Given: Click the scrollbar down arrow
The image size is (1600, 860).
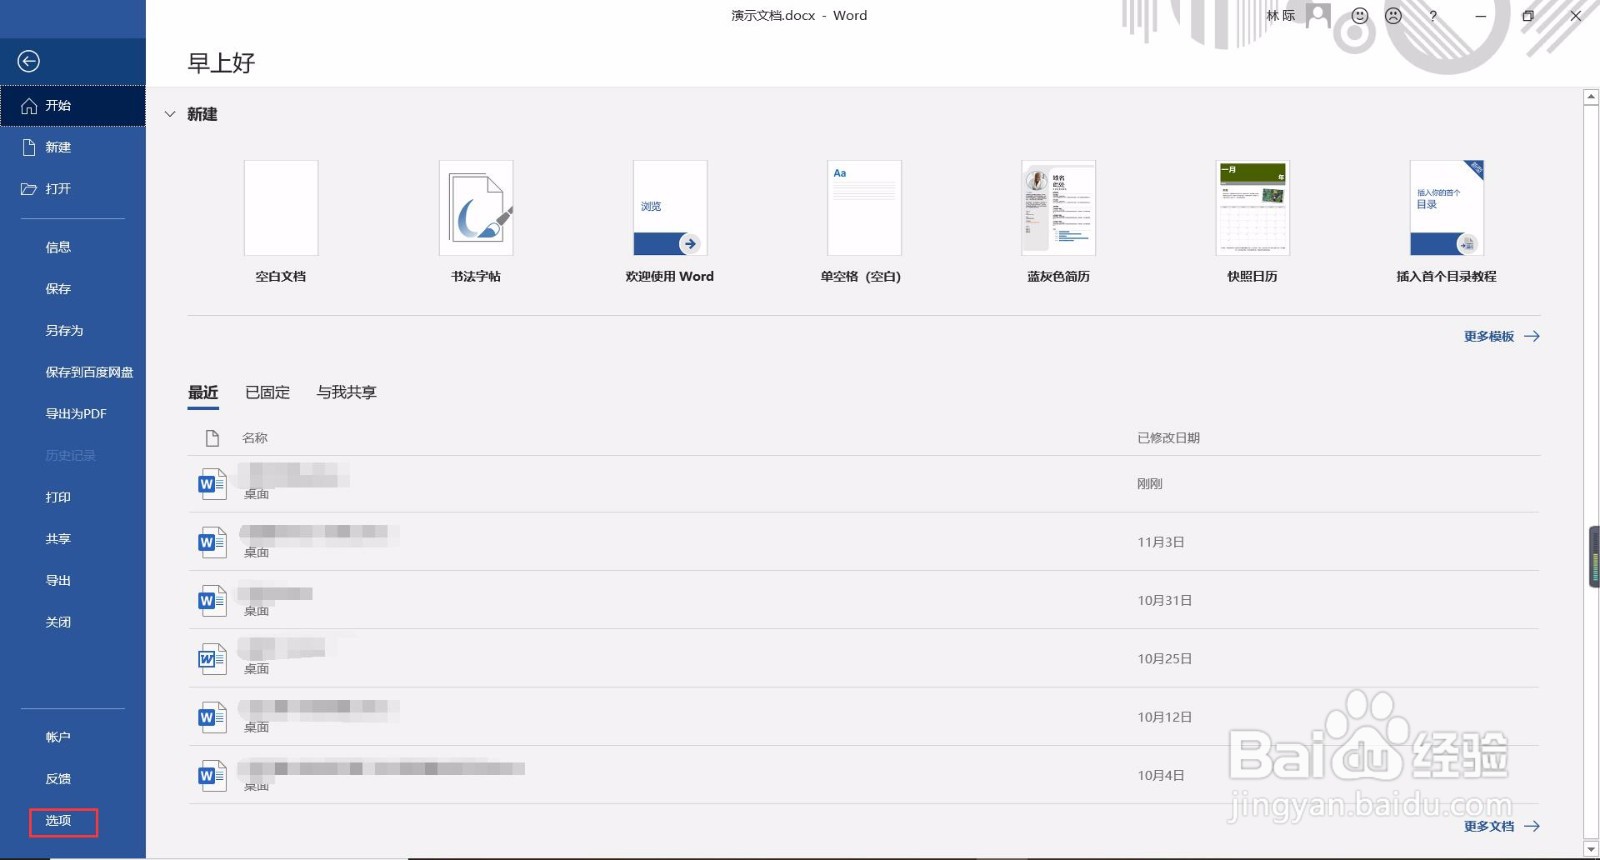Looking at the screenshot, I should click(x=1591, y=850).
